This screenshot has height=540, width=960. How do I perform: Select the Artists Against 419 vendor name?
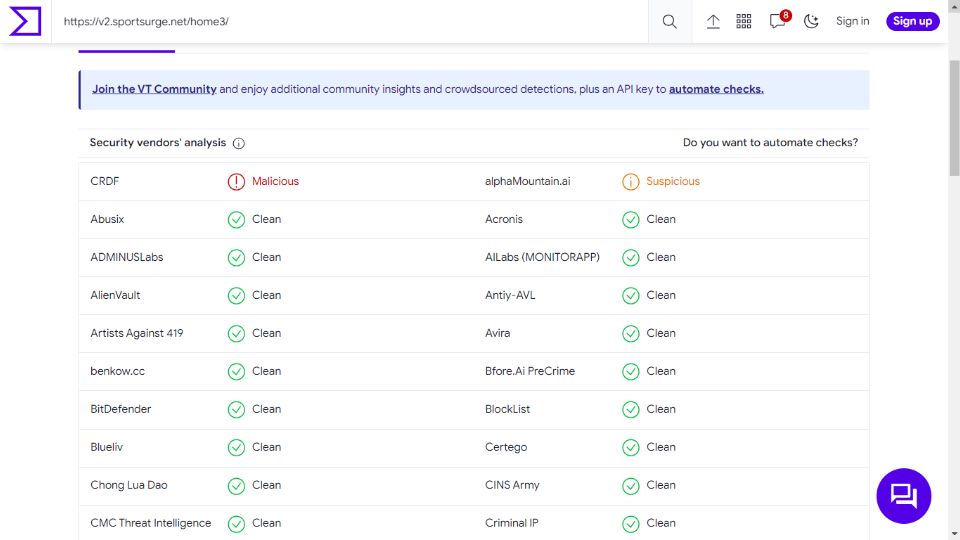tap(137, 333)
